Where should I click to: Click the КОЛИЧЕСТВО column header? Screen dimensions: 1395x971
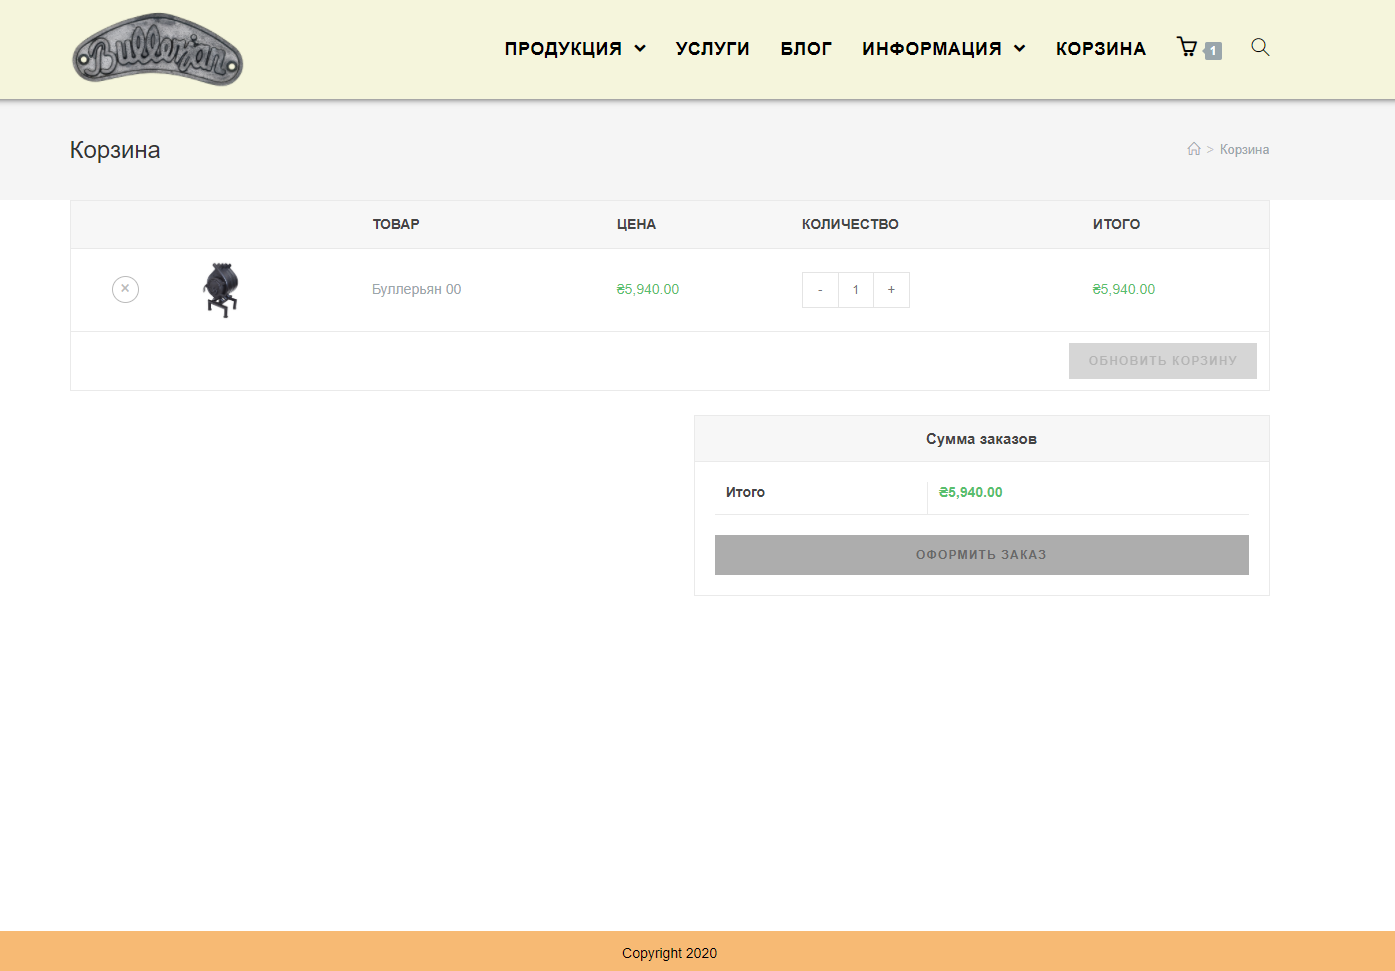tap(850, 224)
